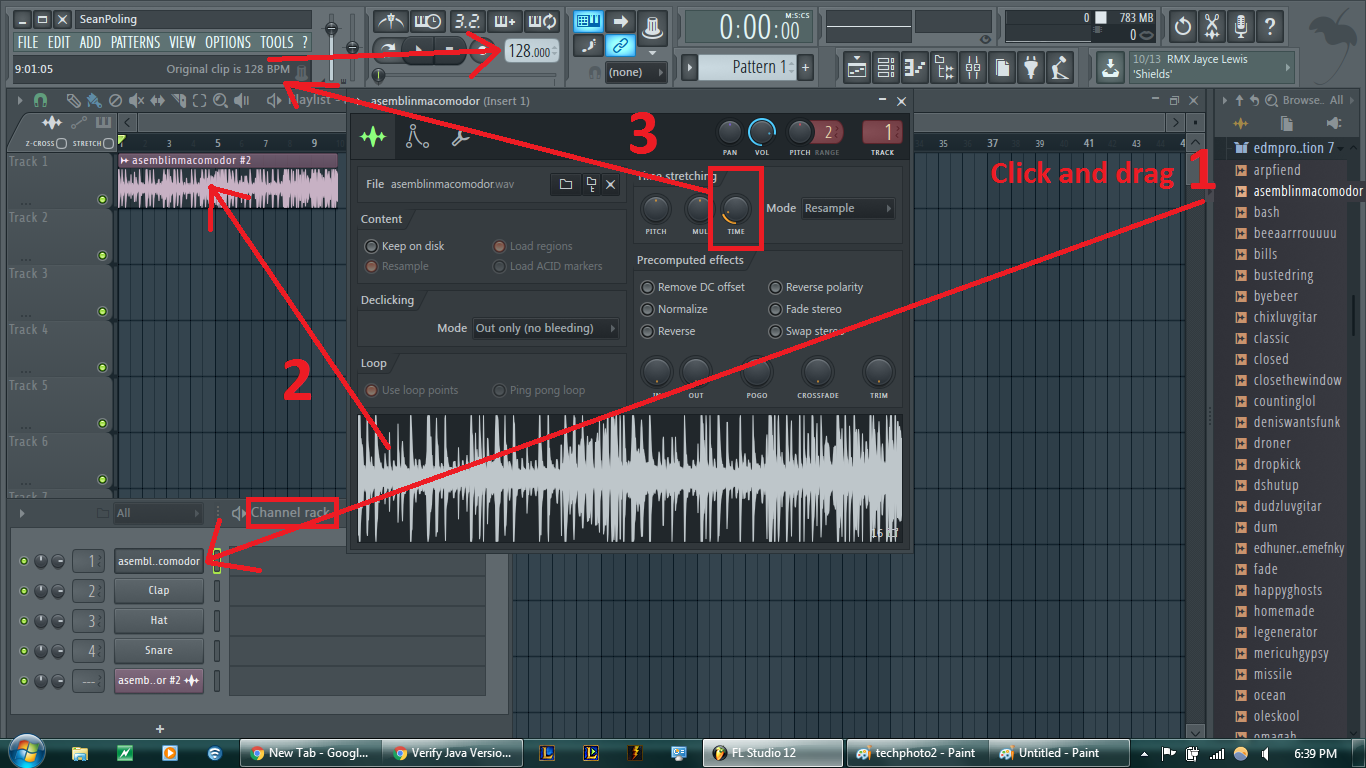Toggle the countdown before recording icon

[x=466, y=21]
